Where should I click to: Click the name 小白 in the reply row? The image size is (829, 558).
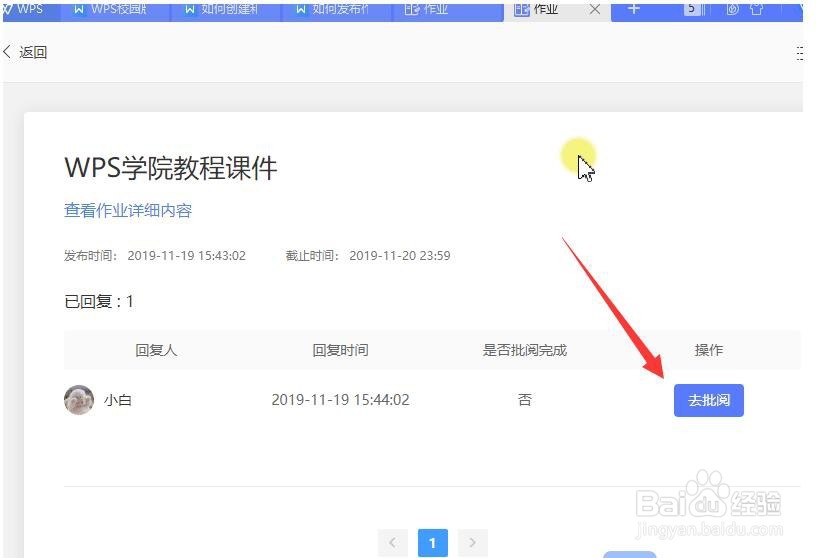(x=117, y=400)
